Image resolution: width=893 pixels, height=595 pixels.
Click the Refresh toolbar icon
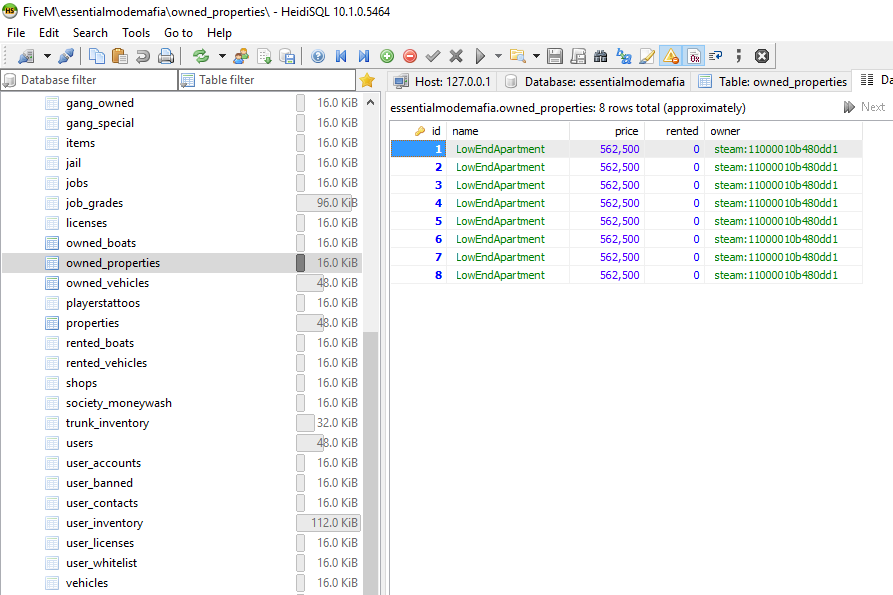[x=201, y=56]
